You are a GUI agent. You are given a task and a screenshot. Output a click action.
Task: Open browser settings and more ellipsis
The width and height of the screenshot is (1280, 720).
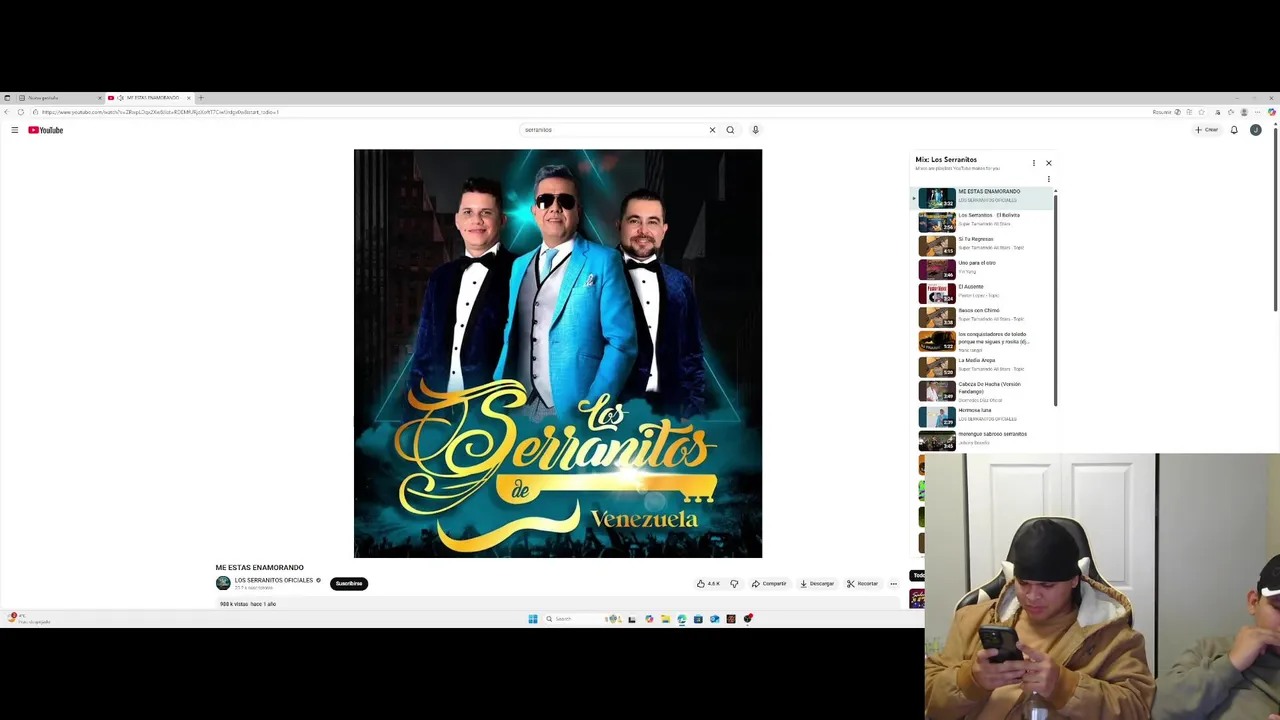(1258, 112)
